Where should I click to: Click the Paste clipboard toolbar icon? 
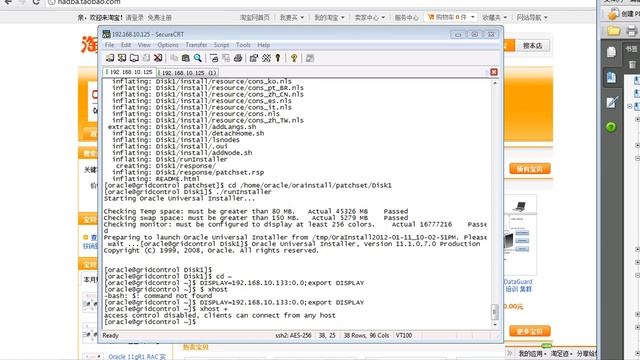pyautogui.click(x=186, y=58)
